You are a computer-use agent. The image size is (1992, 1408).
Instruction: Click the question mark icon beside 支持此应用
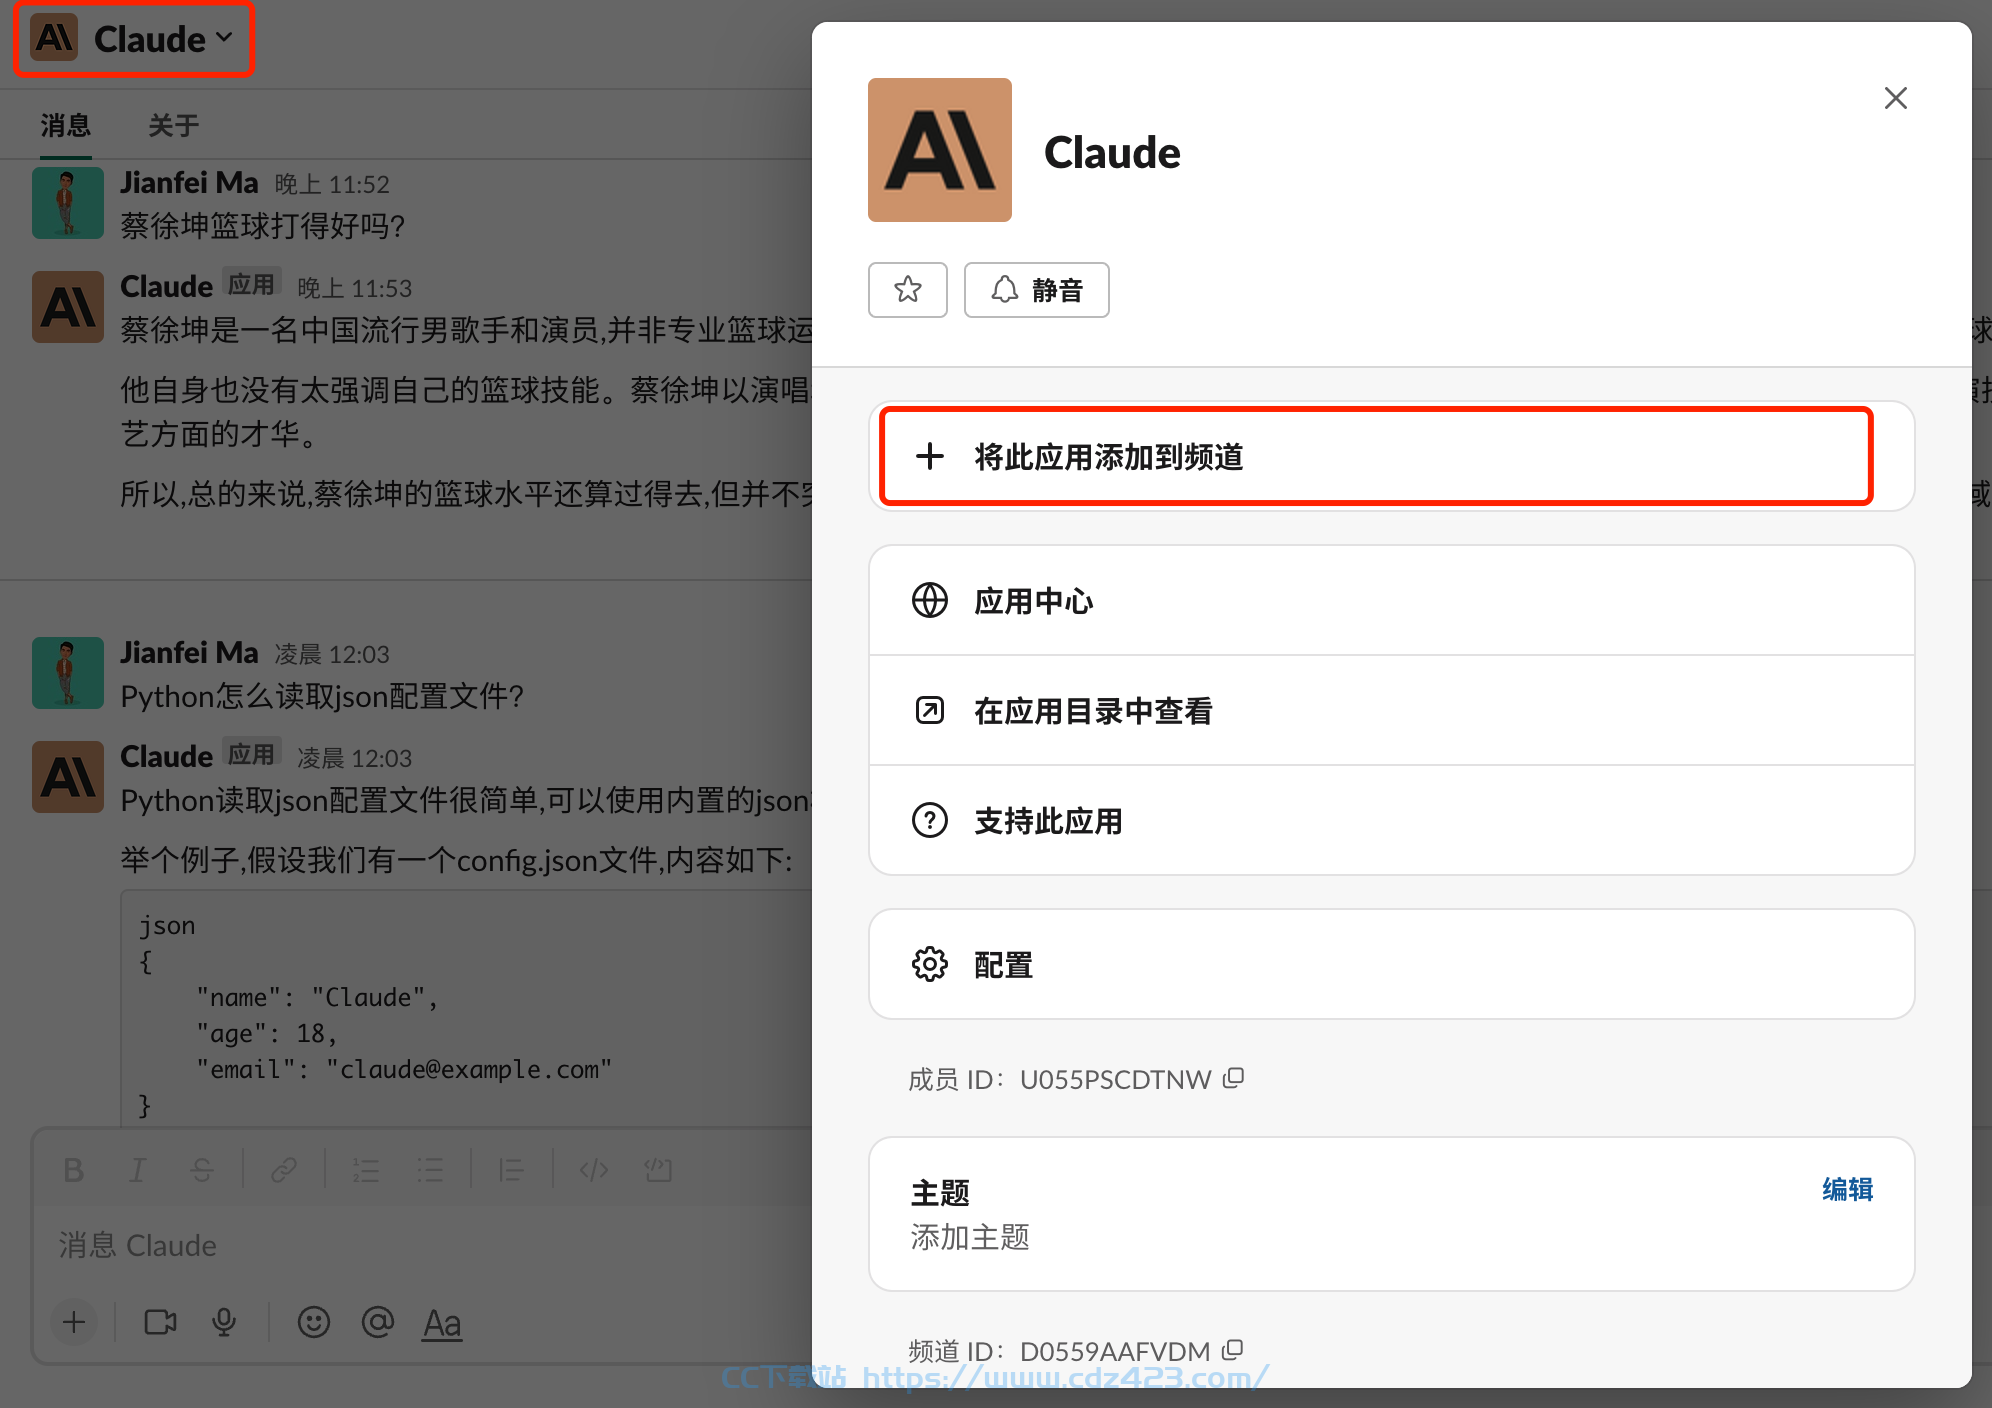(929, 820)
